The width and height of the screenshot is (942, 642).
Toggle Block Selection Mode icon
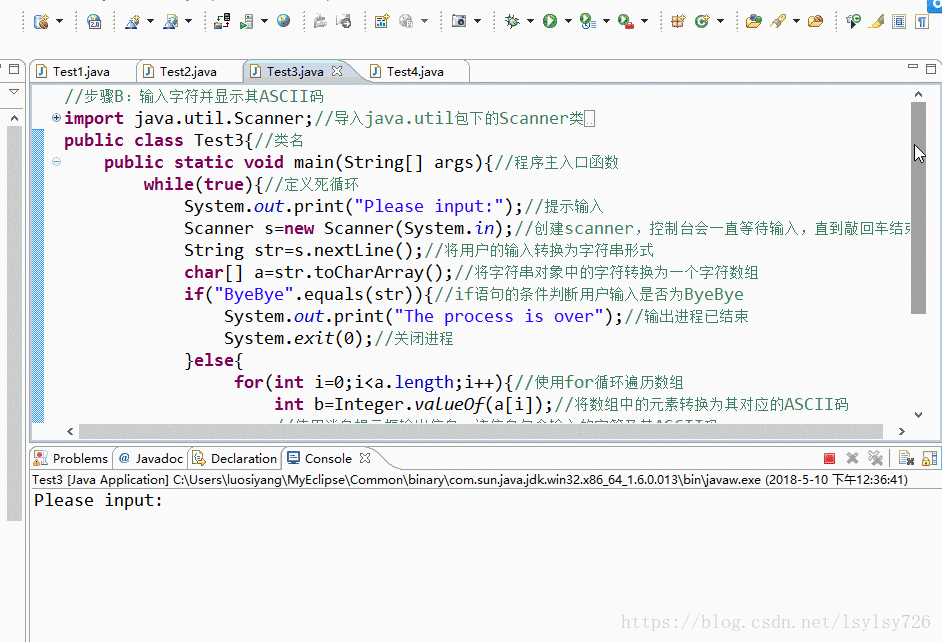click(x=899, y=22)
